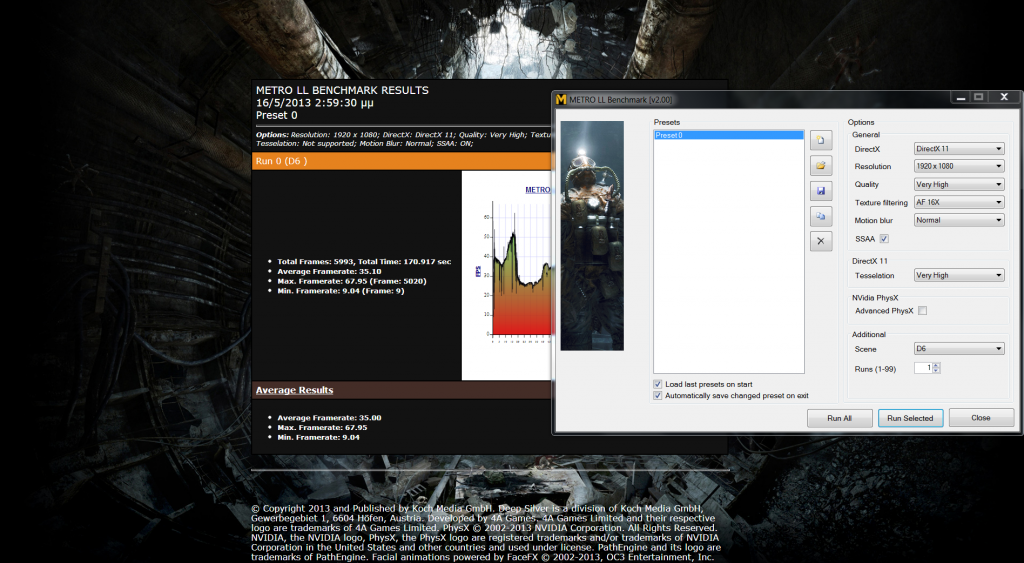
Task: Maximize the METRO LL Benchmark window
Action: coord(979,98)
